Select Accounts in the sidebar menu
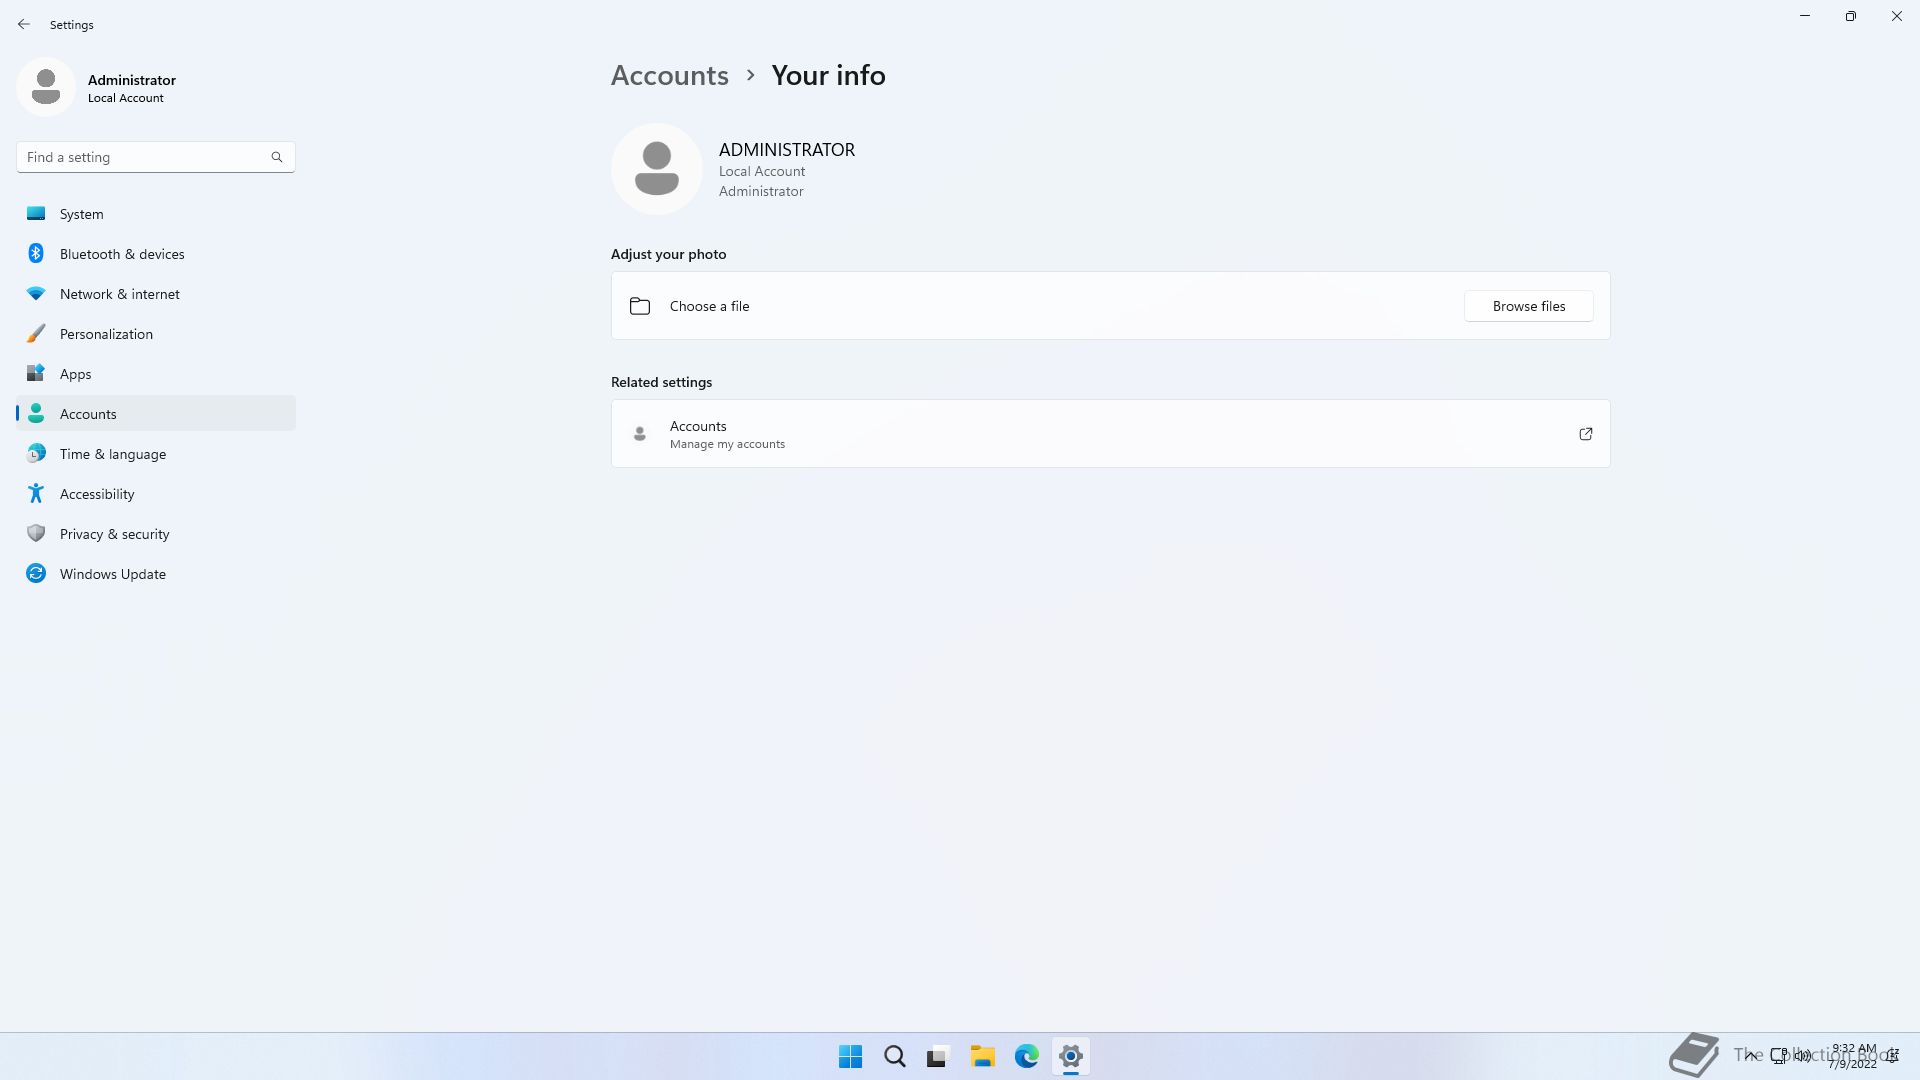This screenshot has height=1080, width=1920. point(88,414)
